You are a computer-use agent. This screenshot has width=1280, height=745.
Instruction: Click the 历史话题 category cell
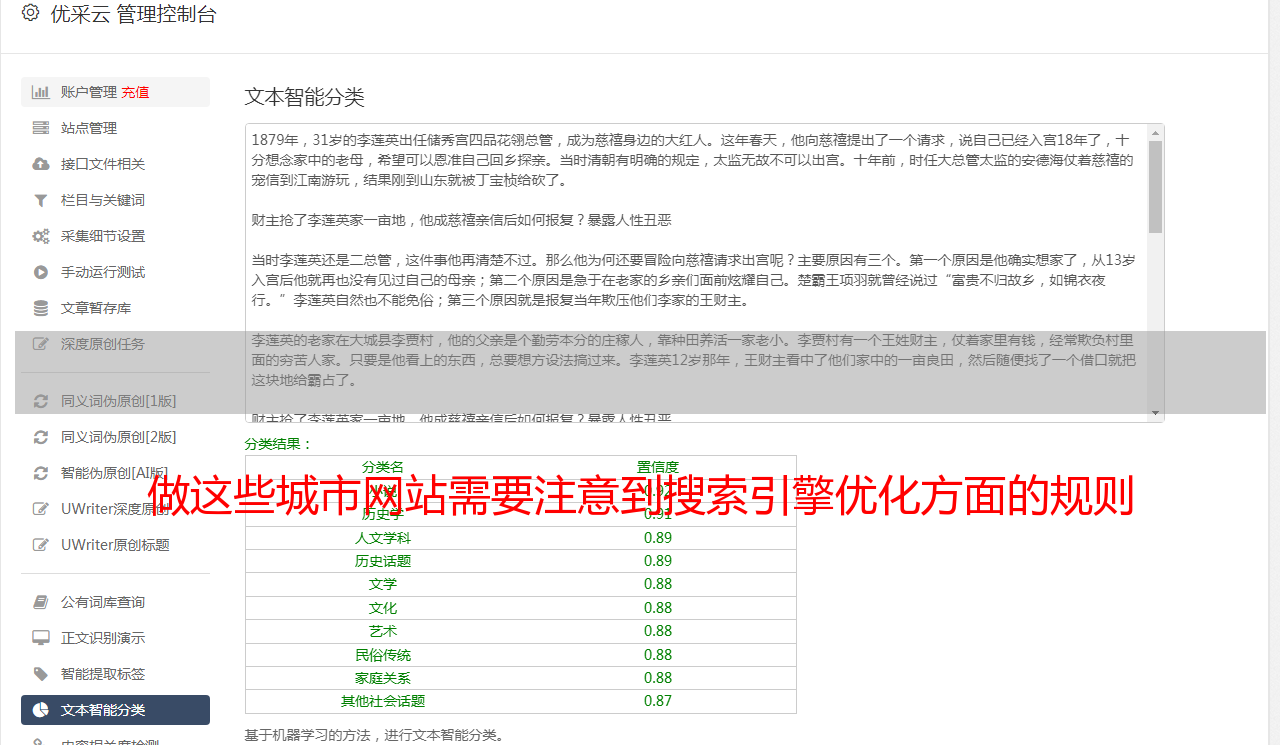click(x=383, y=561)
